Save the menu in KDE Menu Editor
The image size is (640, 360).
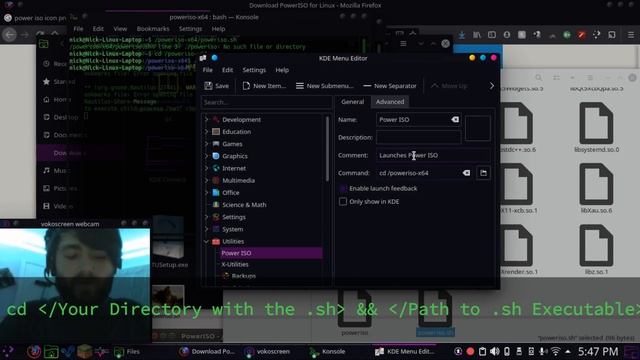click(217, 86)
